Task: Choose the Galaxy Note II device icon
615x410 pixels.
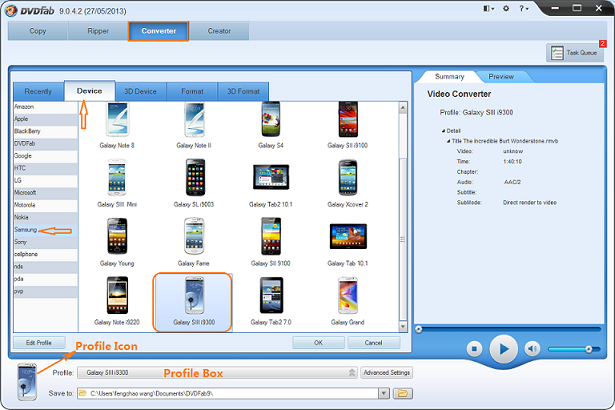Action: tap(194, 120)
